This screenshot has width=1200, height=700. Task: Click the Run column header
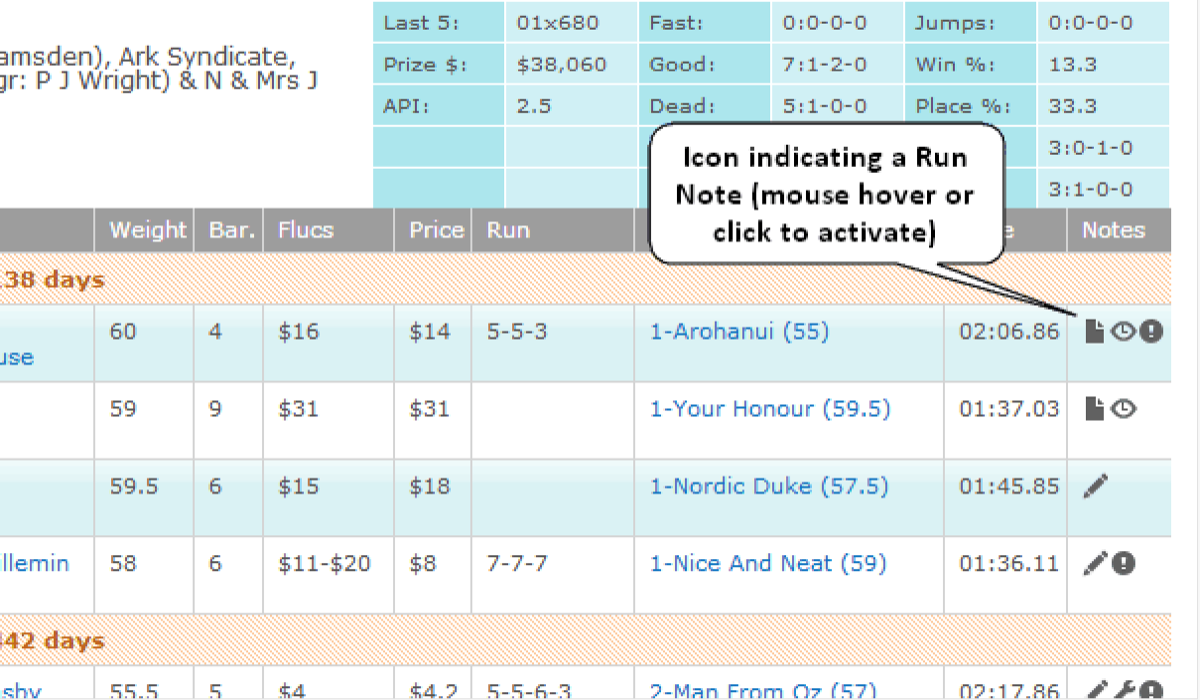pos(507,230)
